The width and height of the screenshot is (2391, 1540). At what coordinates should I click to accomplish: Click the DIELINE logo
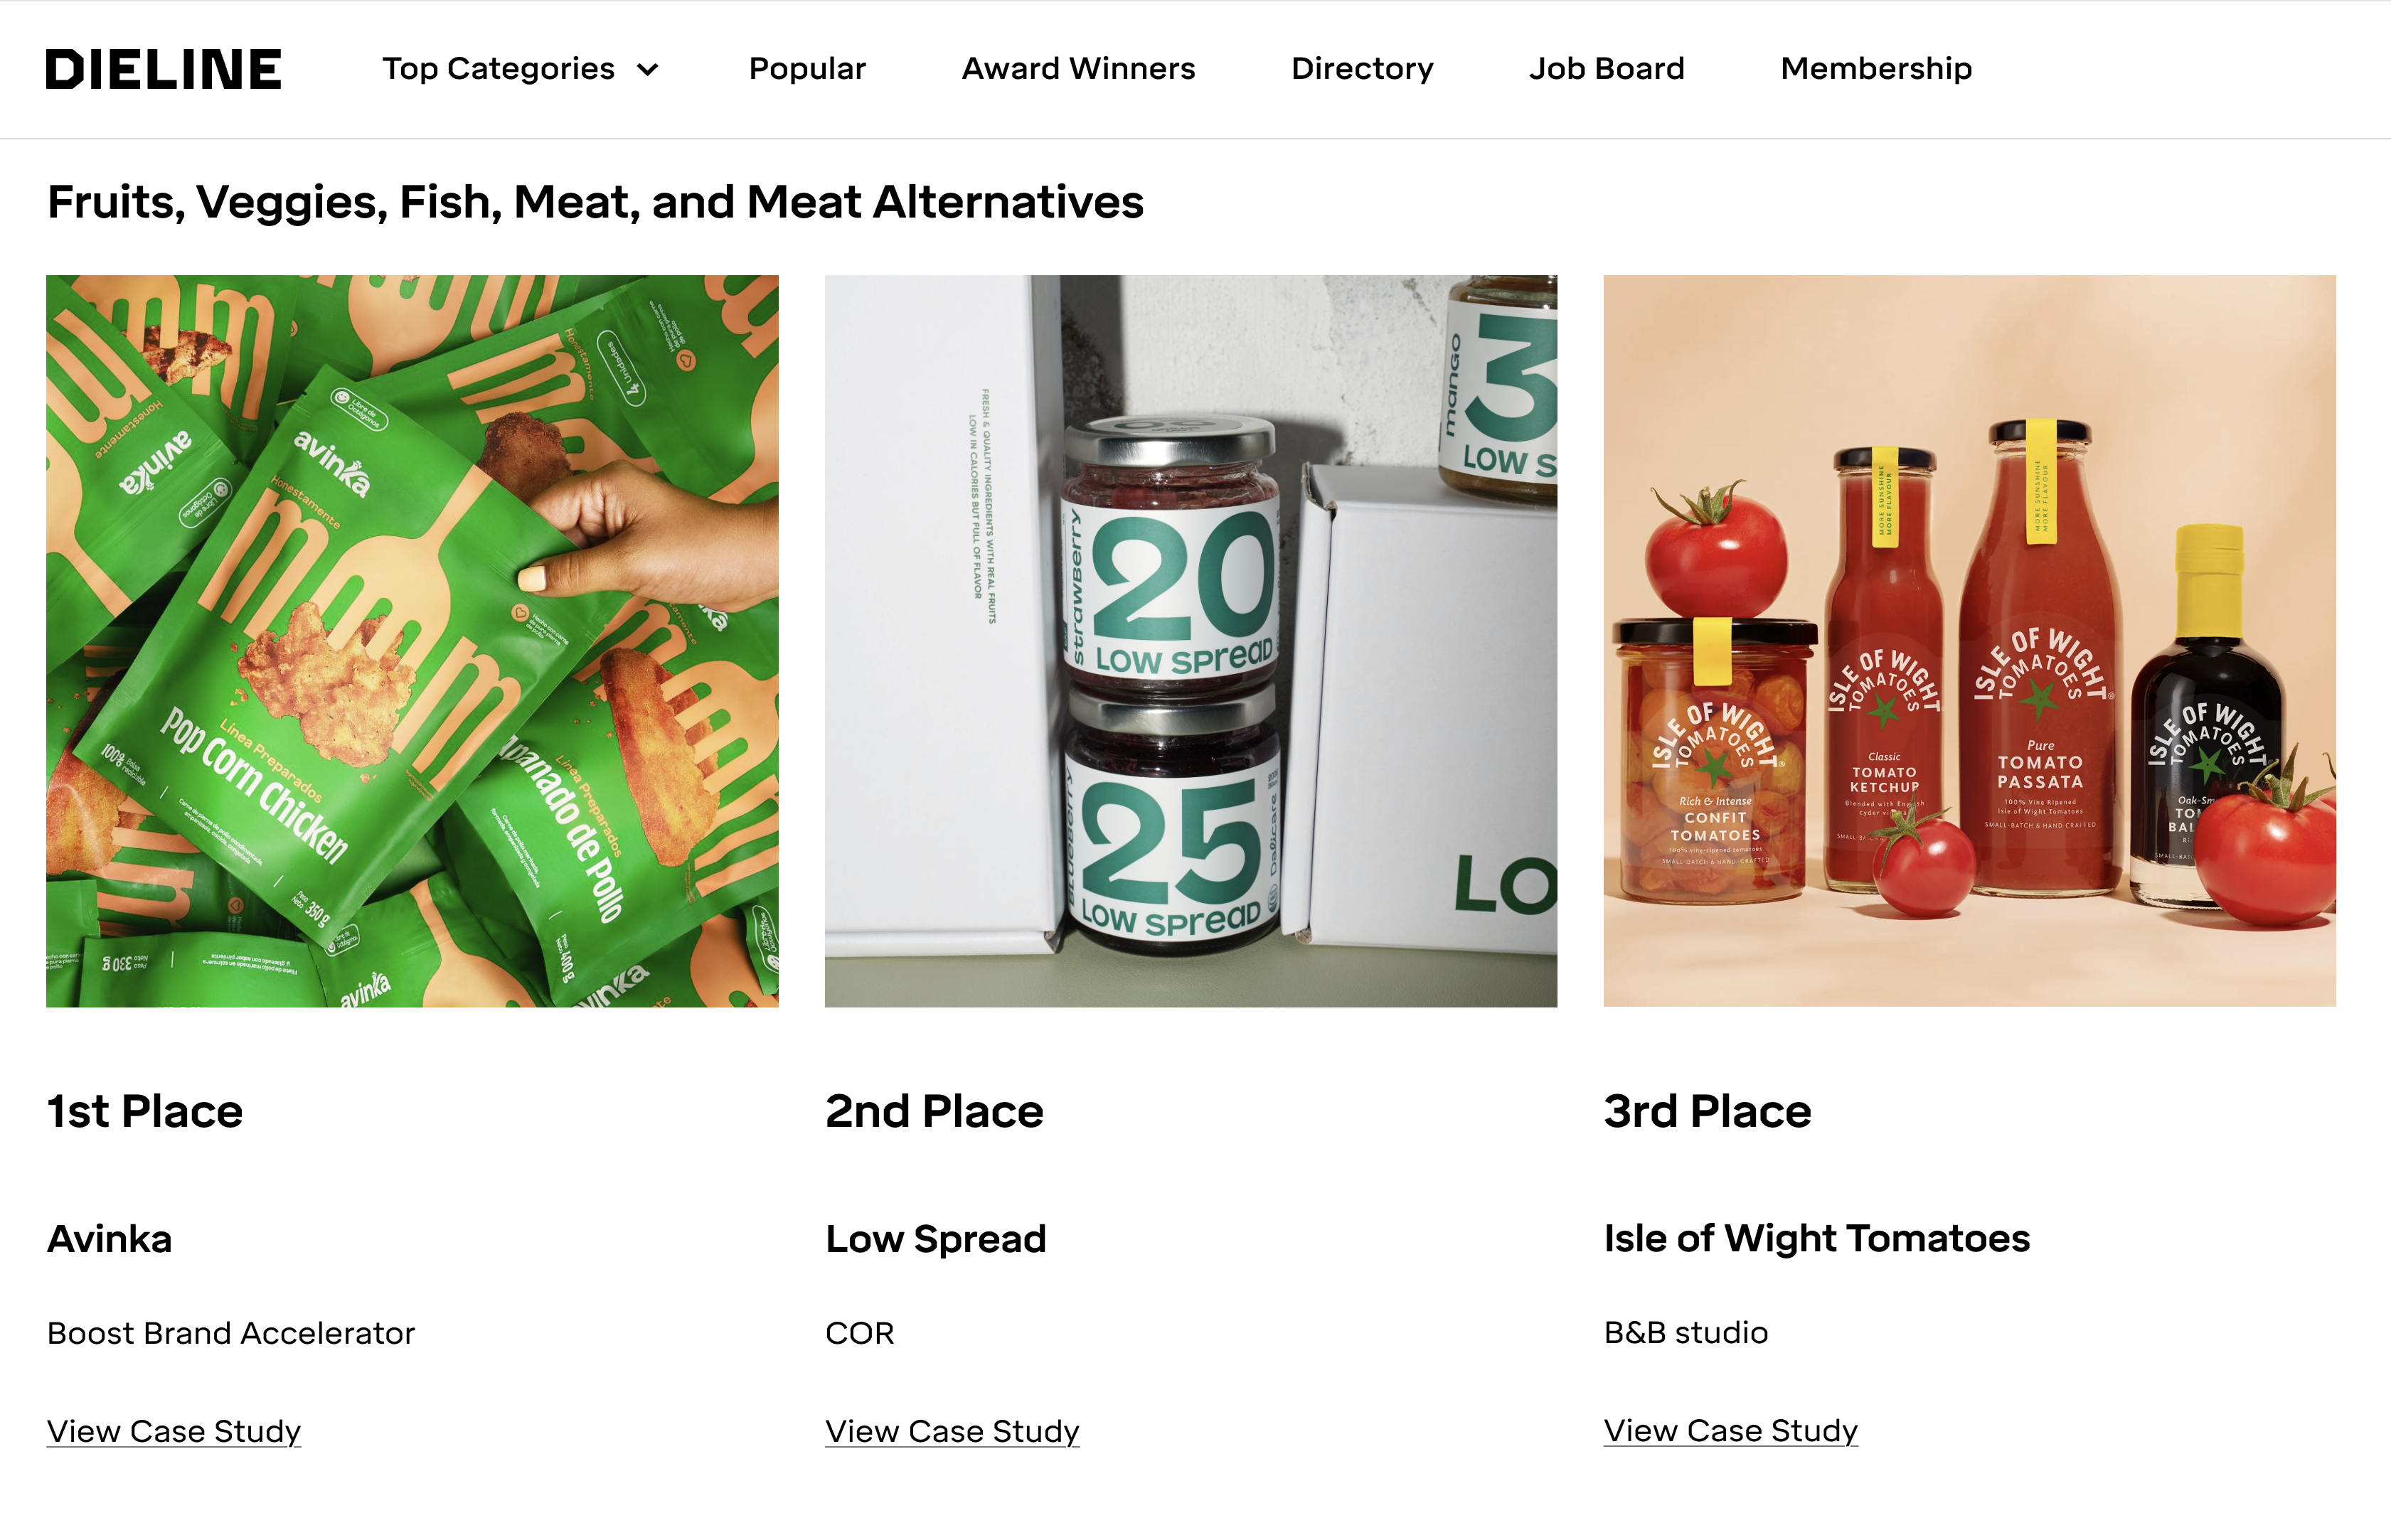click(x=164, y=69)
